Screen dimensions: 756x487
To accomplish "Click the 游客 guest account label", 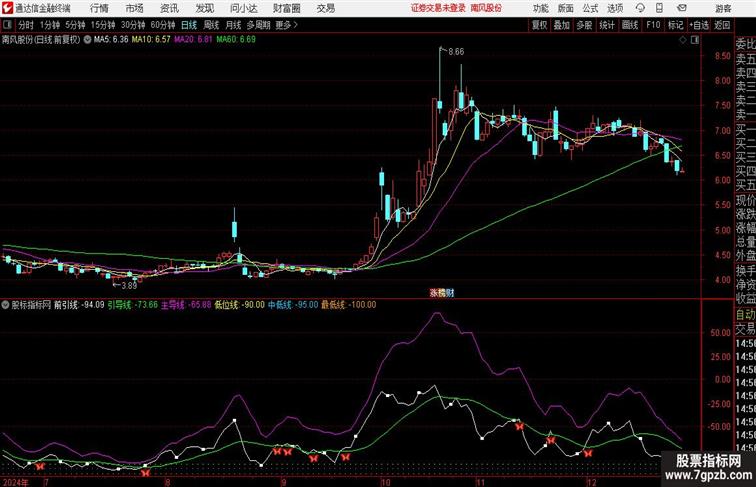I will tap(723, 9).
